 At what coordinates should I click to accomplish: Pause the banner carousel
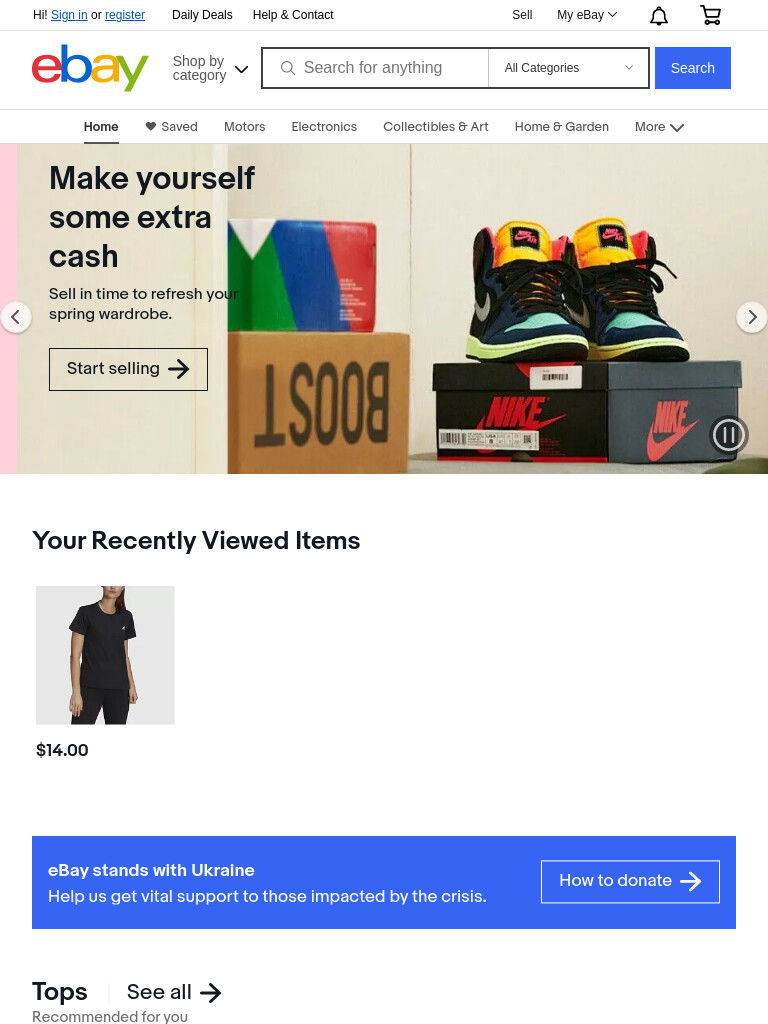click(x=728, y=435)
